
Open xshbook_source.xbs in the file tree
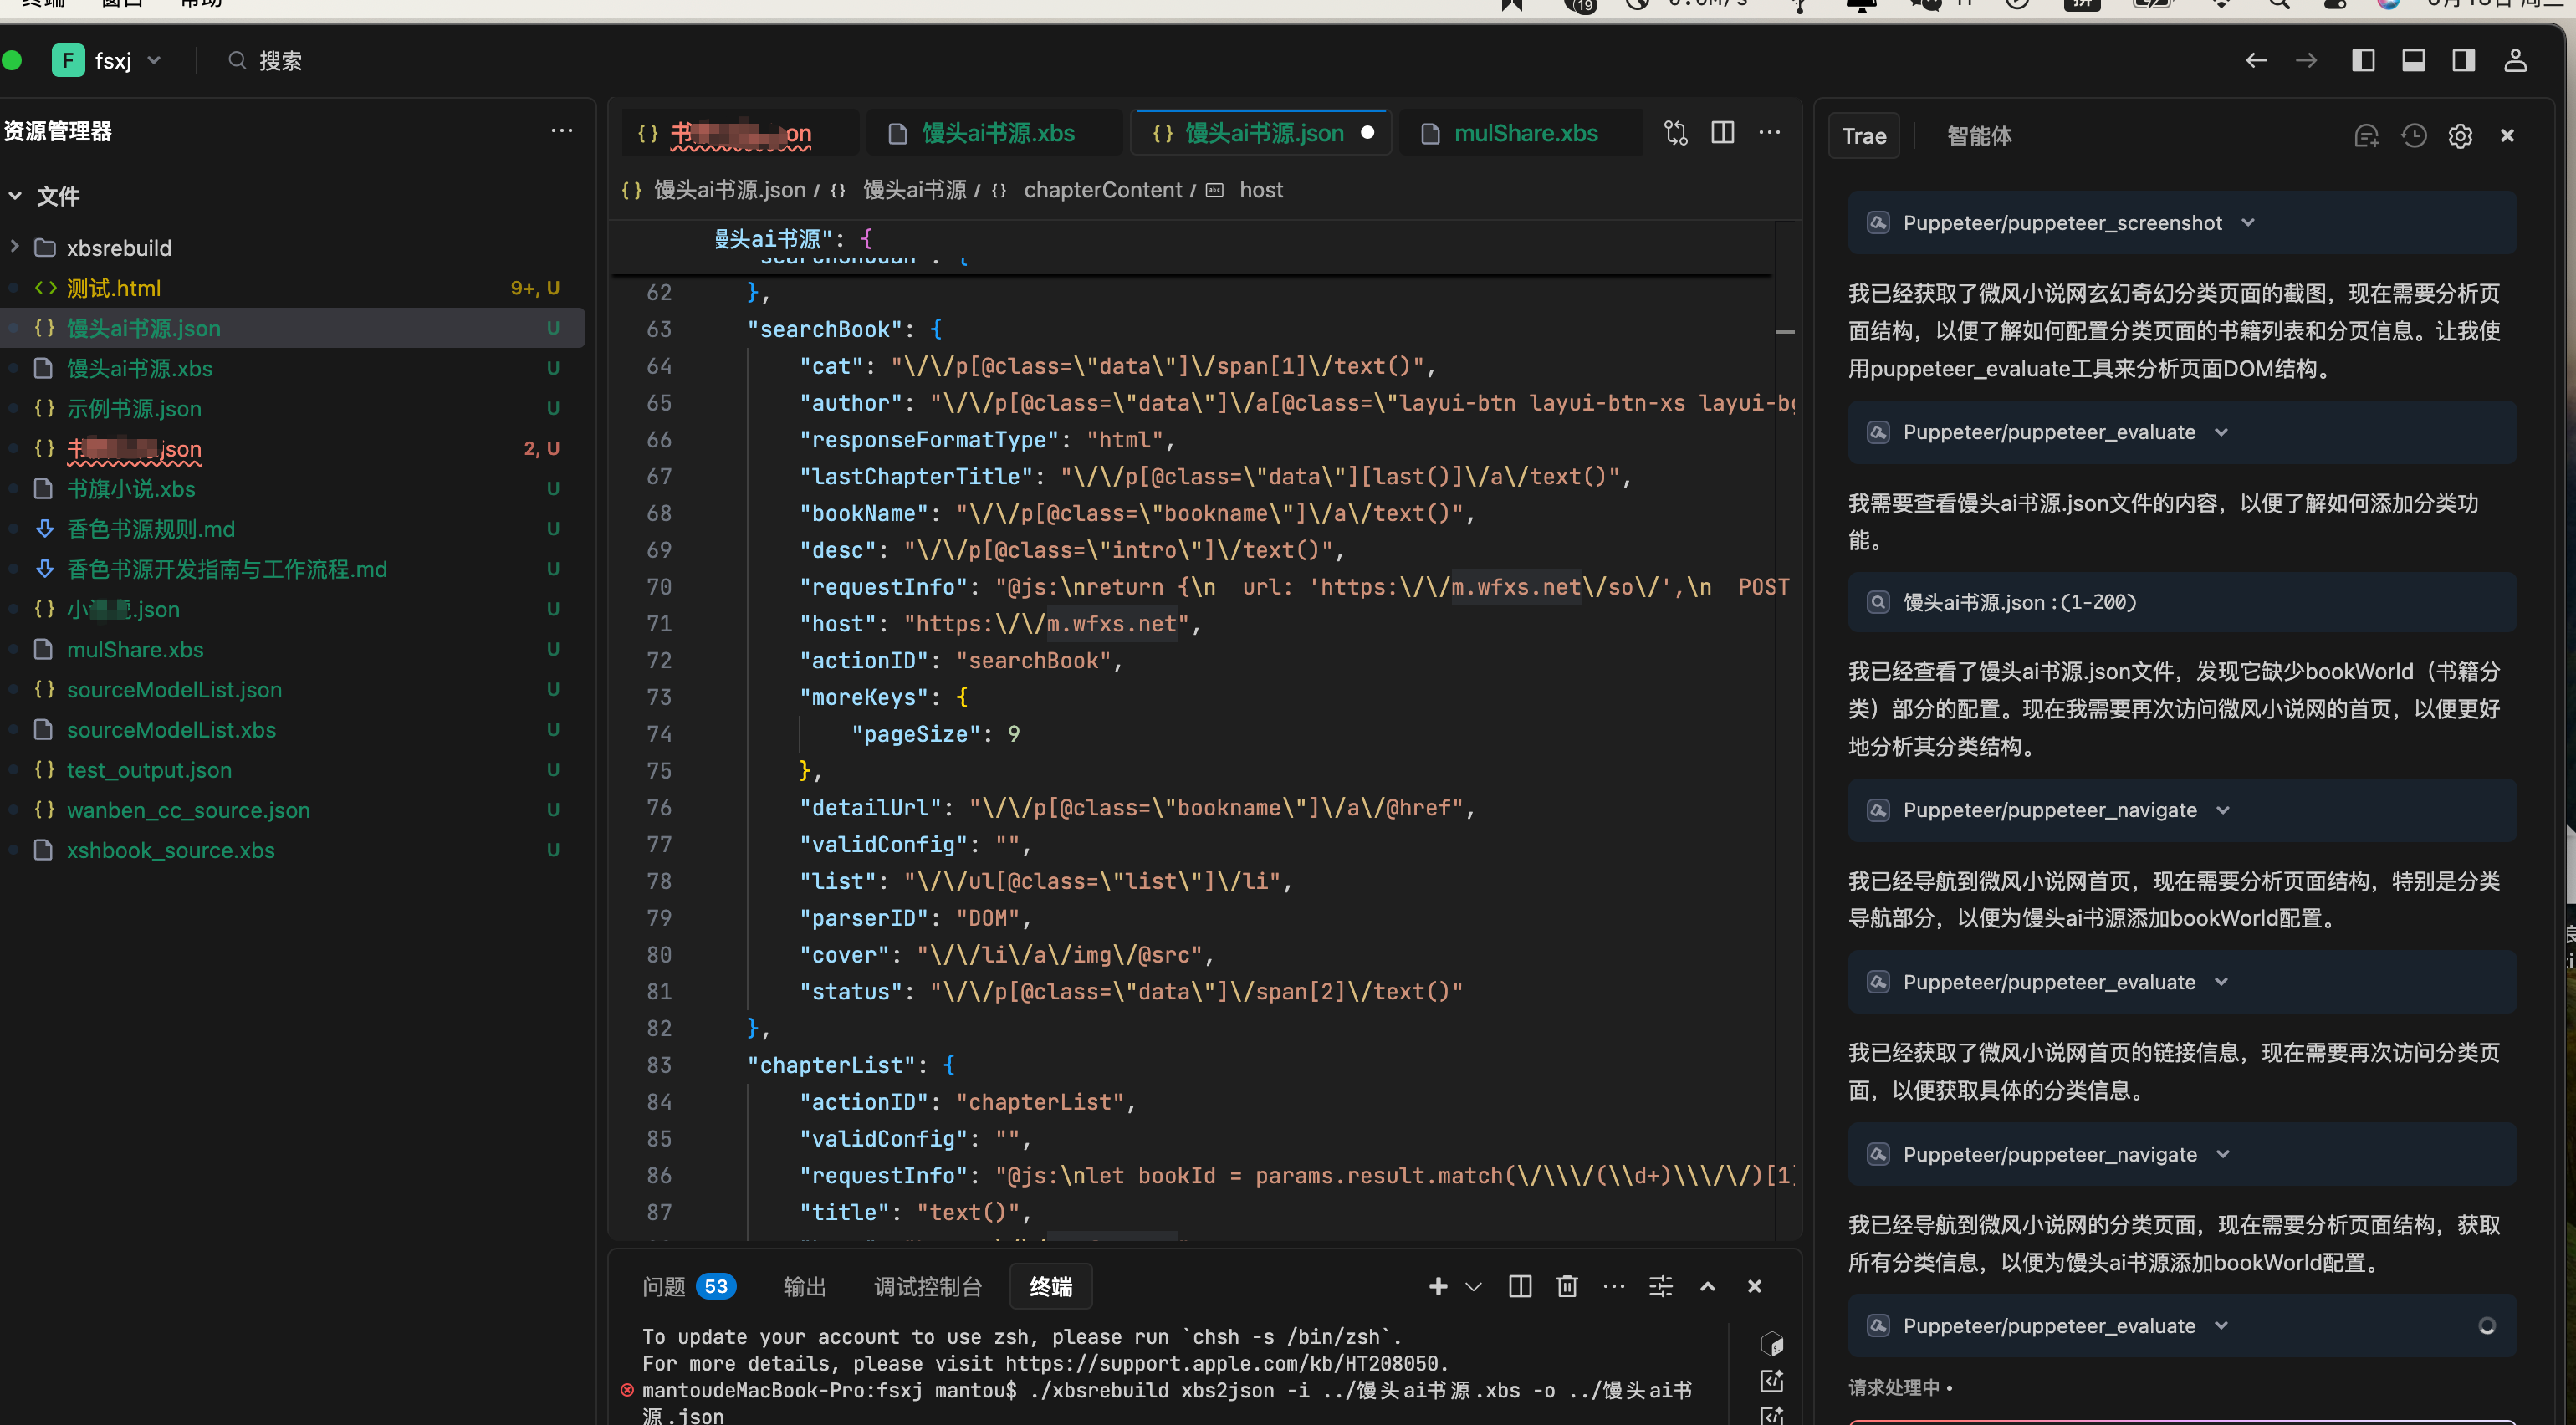(x=170, y=849)
